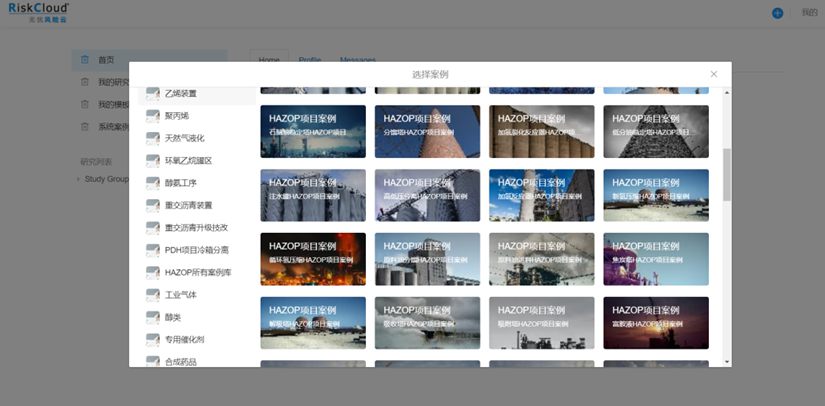825x406 pixels.
Task: Close the 选择案例 dialog
Action: tap(713, 74)
